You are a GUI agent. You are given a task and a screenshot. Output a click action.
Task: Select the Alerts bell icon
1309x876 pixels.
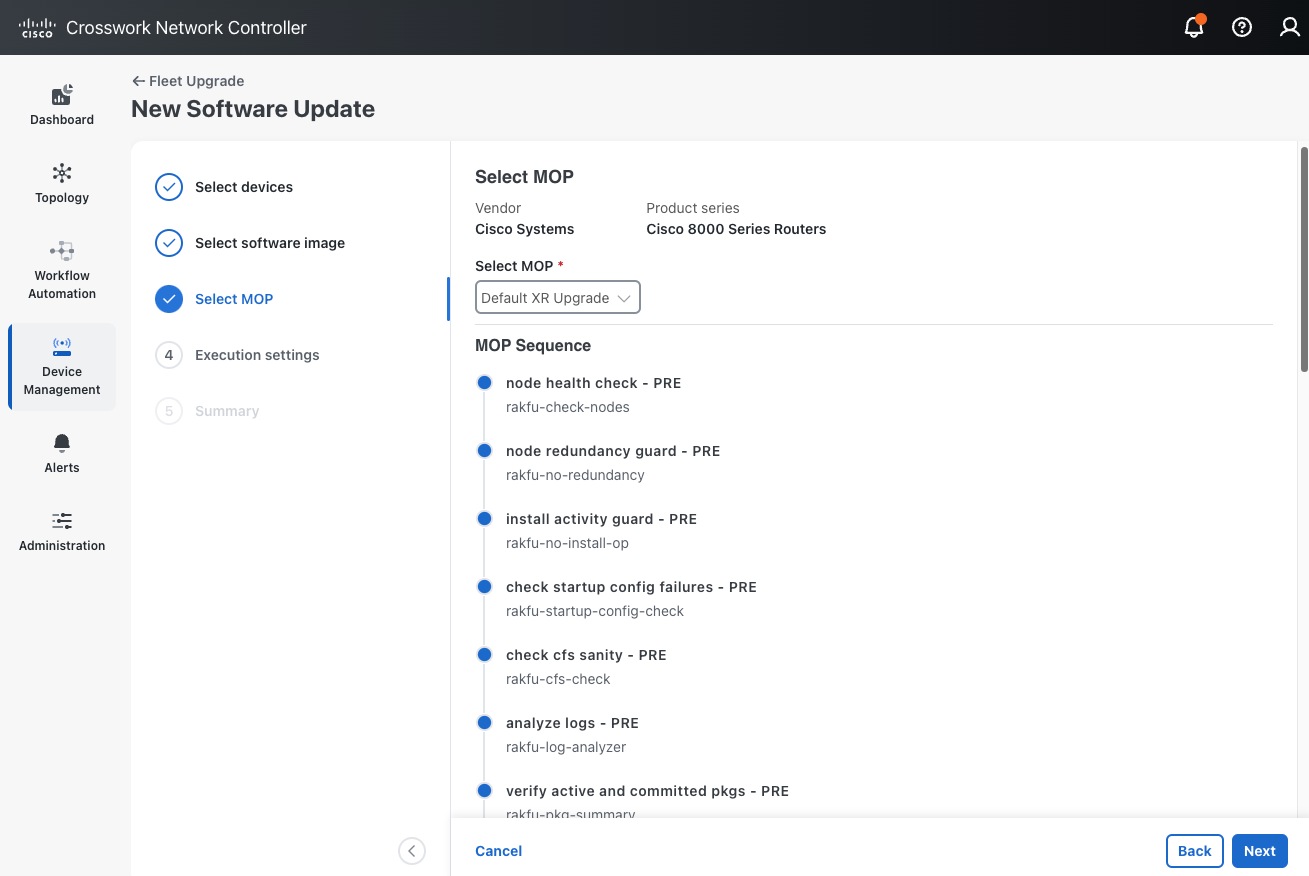click(x=62, y=453)
